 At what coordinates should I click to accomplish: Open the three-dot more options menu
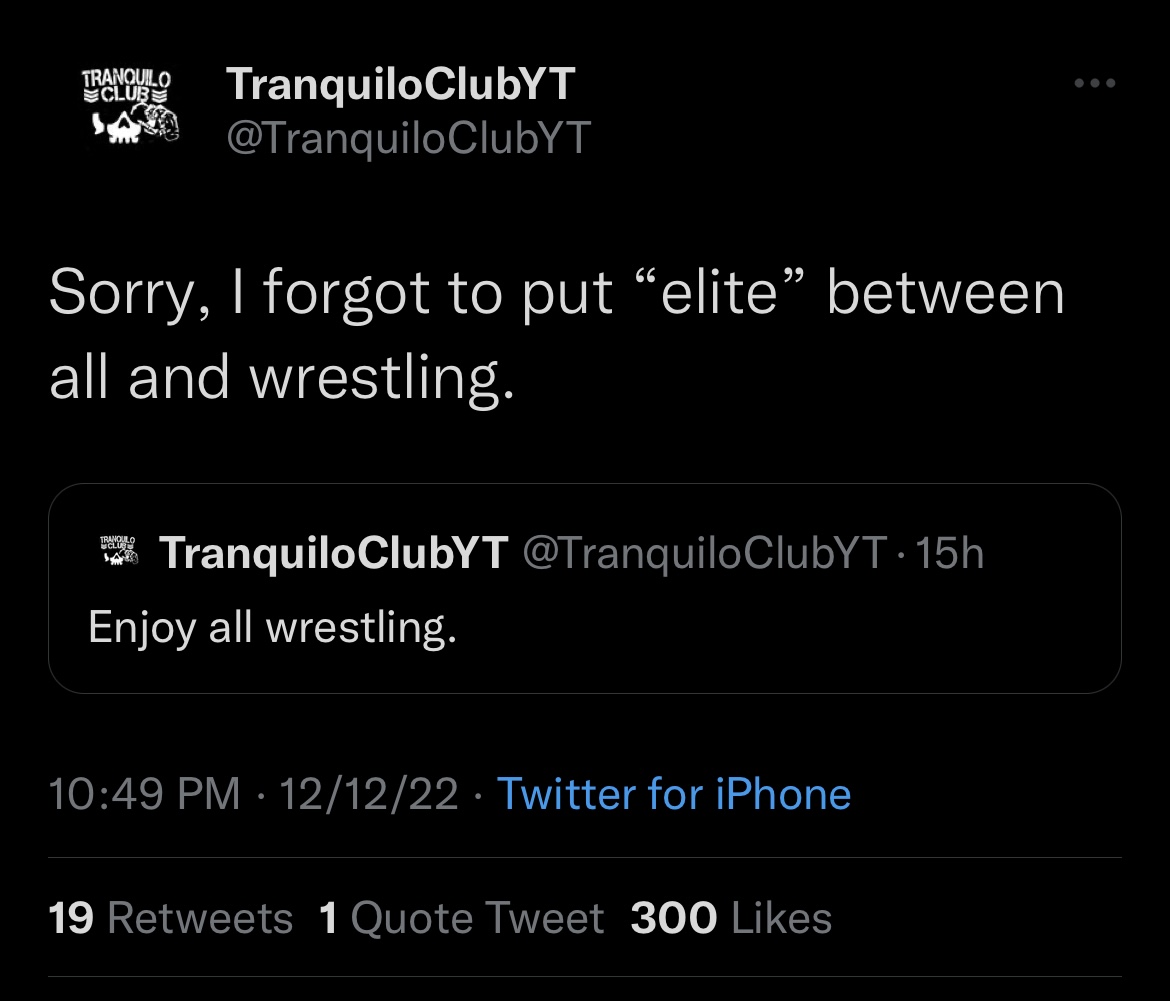[1094, 84]
